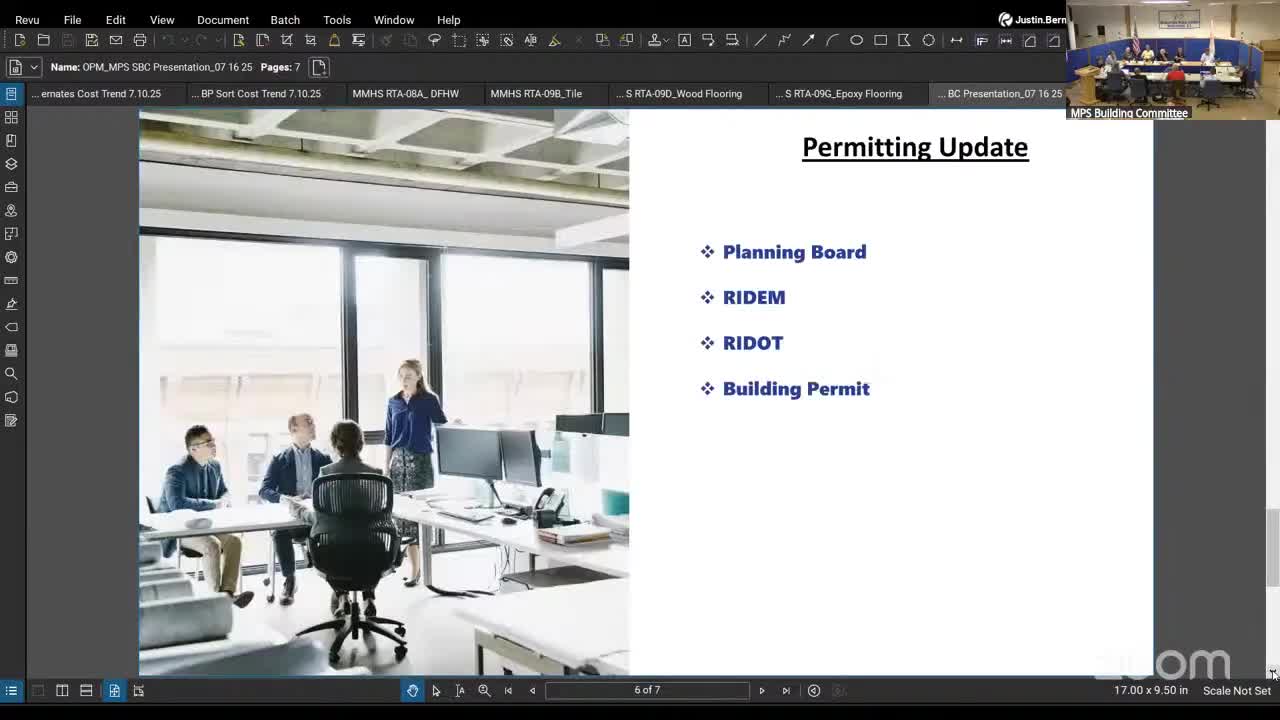Select the Rectangle markup tool
The image size is (1280, 720).
pos(880,40)
